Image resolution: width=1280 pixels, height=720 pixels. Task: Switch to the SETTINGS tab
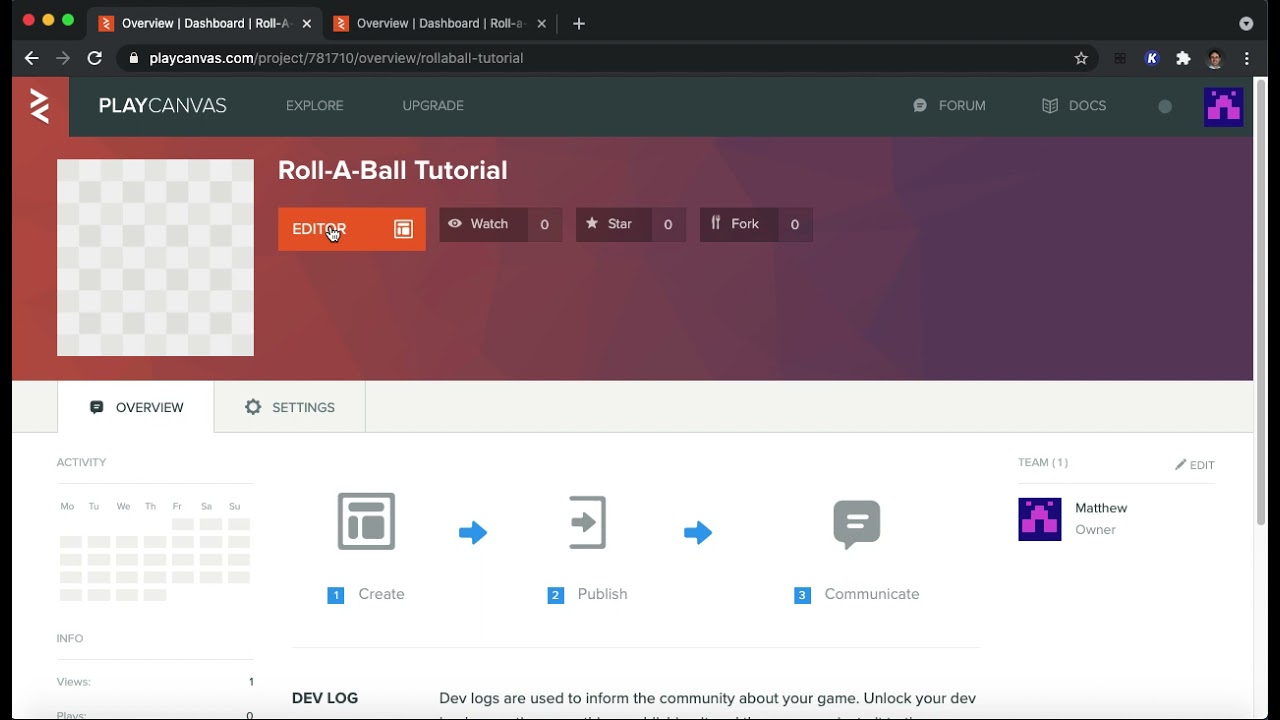tap(290, 407)
